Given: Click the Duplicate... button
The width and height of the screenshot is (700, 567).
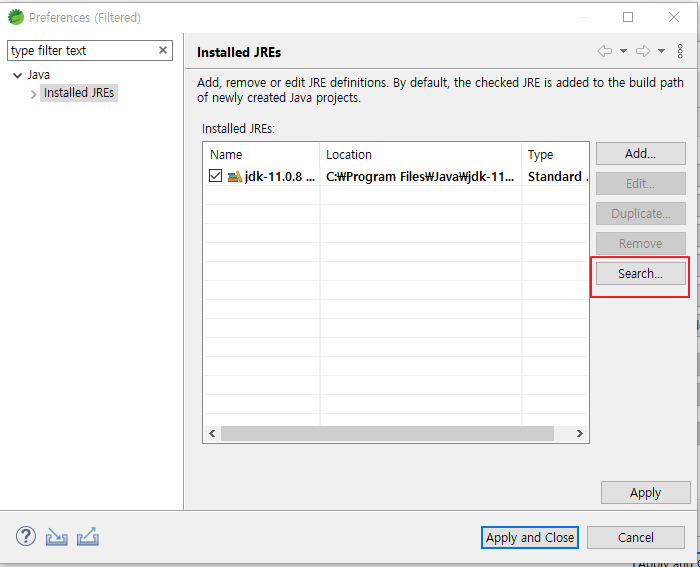Looking at the screenshot, I should pos(641,213).
